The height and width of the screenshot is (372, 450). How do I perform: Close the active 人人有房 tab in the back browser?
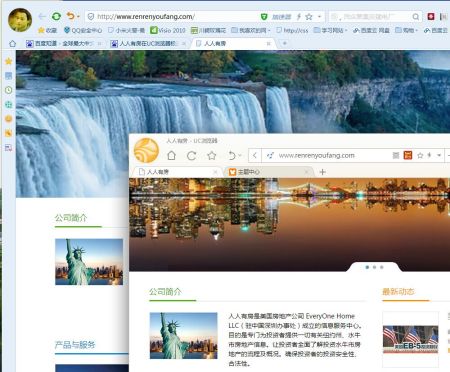269,43
